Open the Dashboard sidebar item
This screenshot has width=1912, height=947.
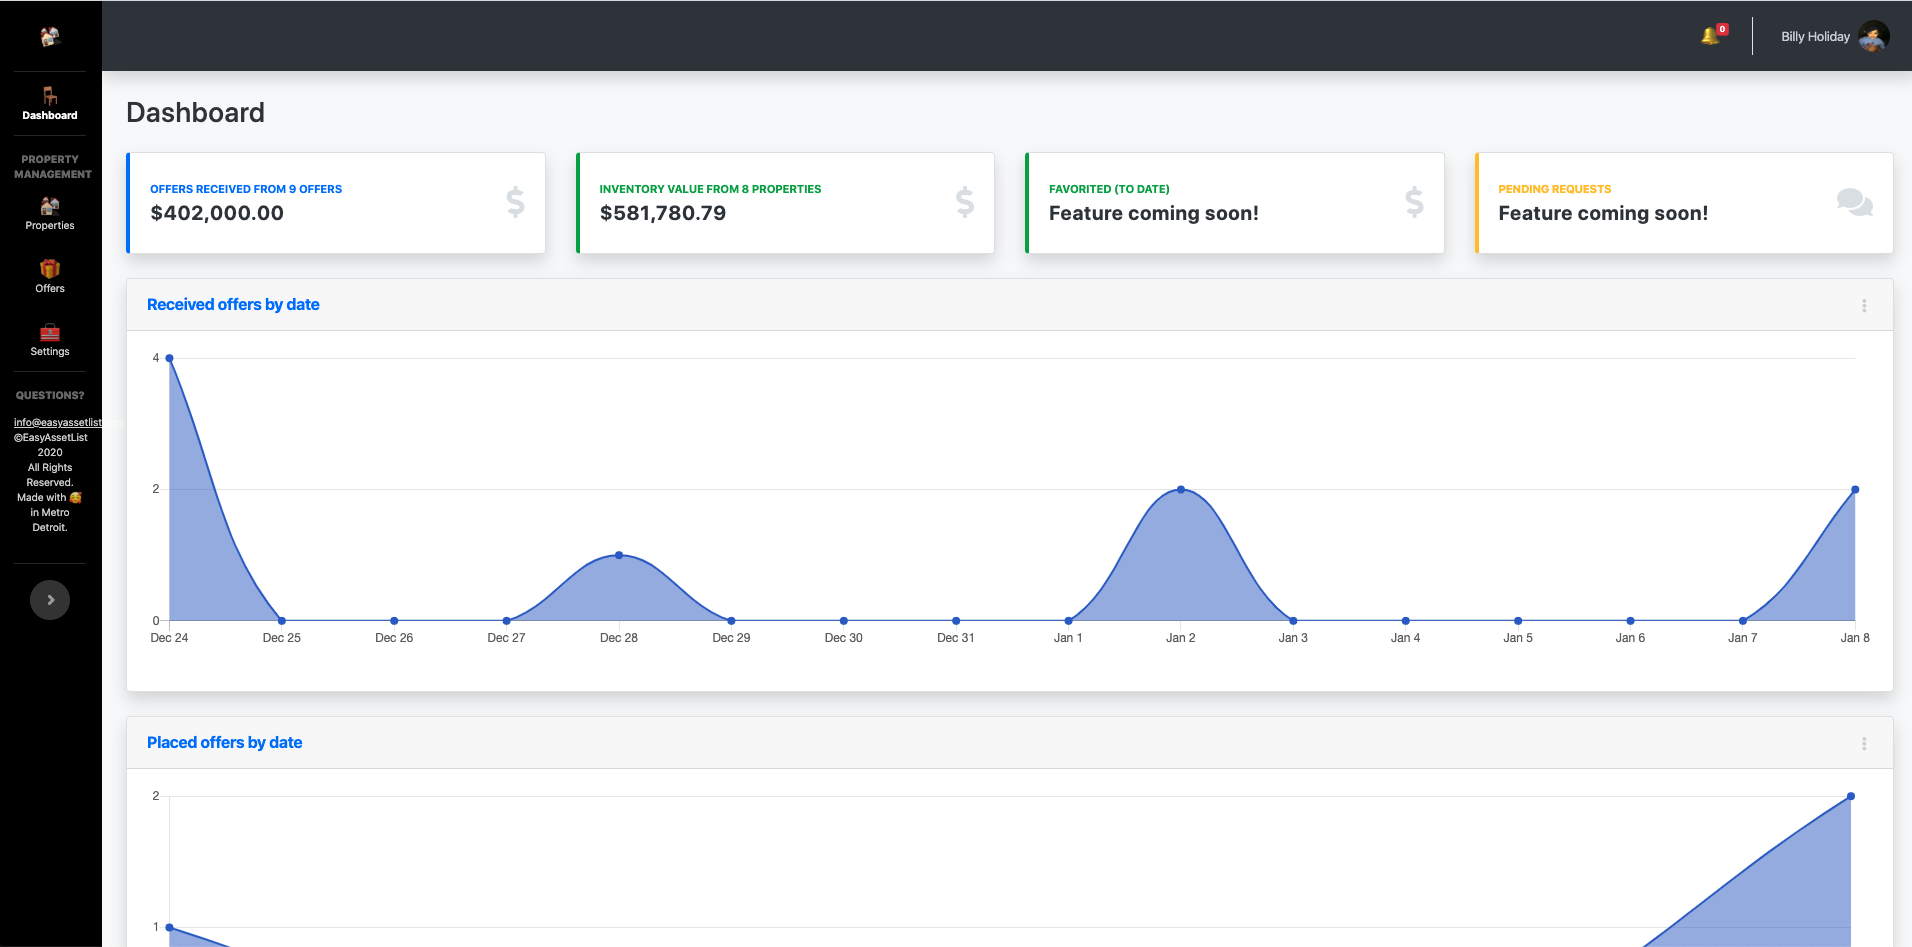(50, 103)
